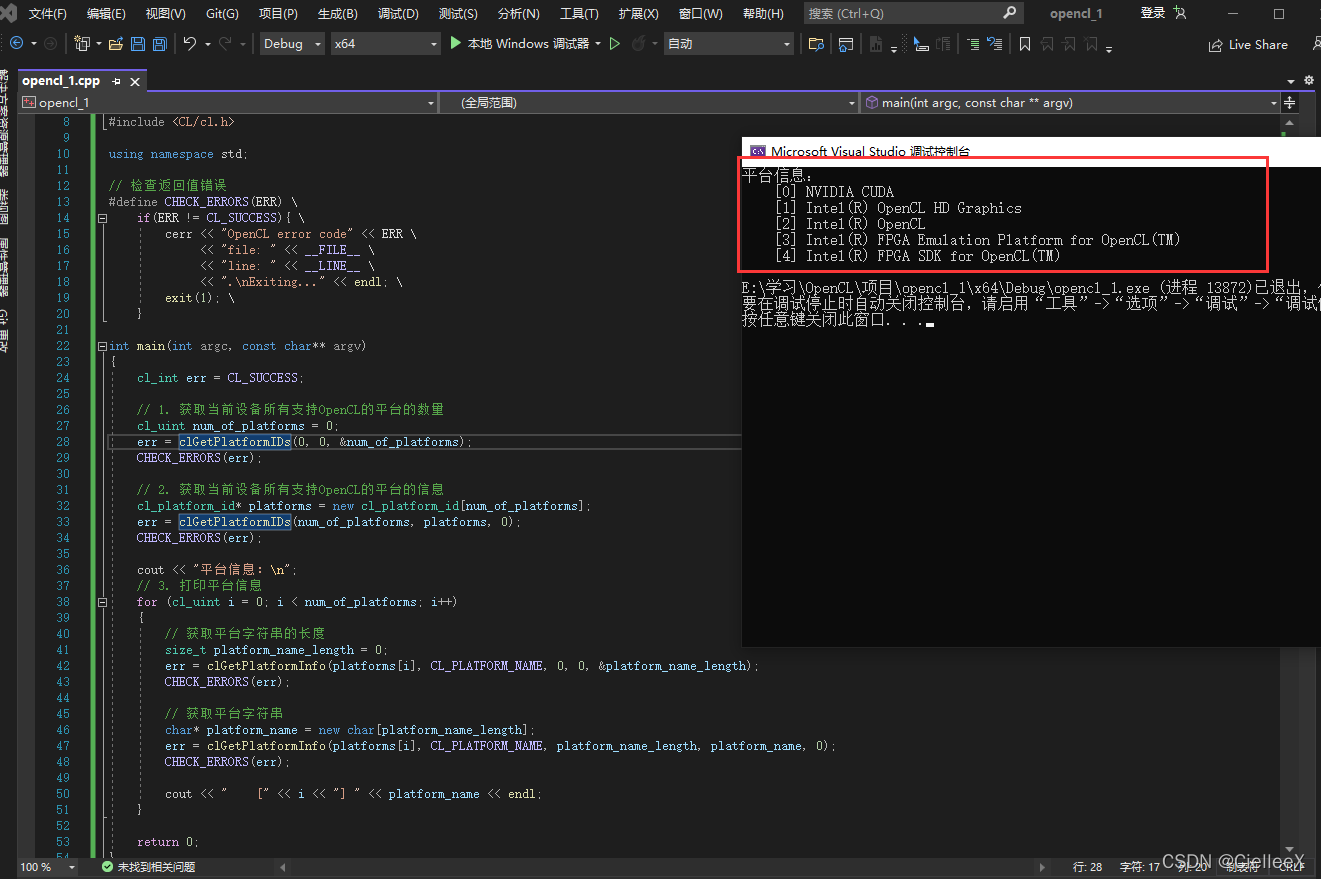The height and width of the screenshot is (879, 1321).
Task: Click the toolbar bookmark icon
Action: 1025,44
